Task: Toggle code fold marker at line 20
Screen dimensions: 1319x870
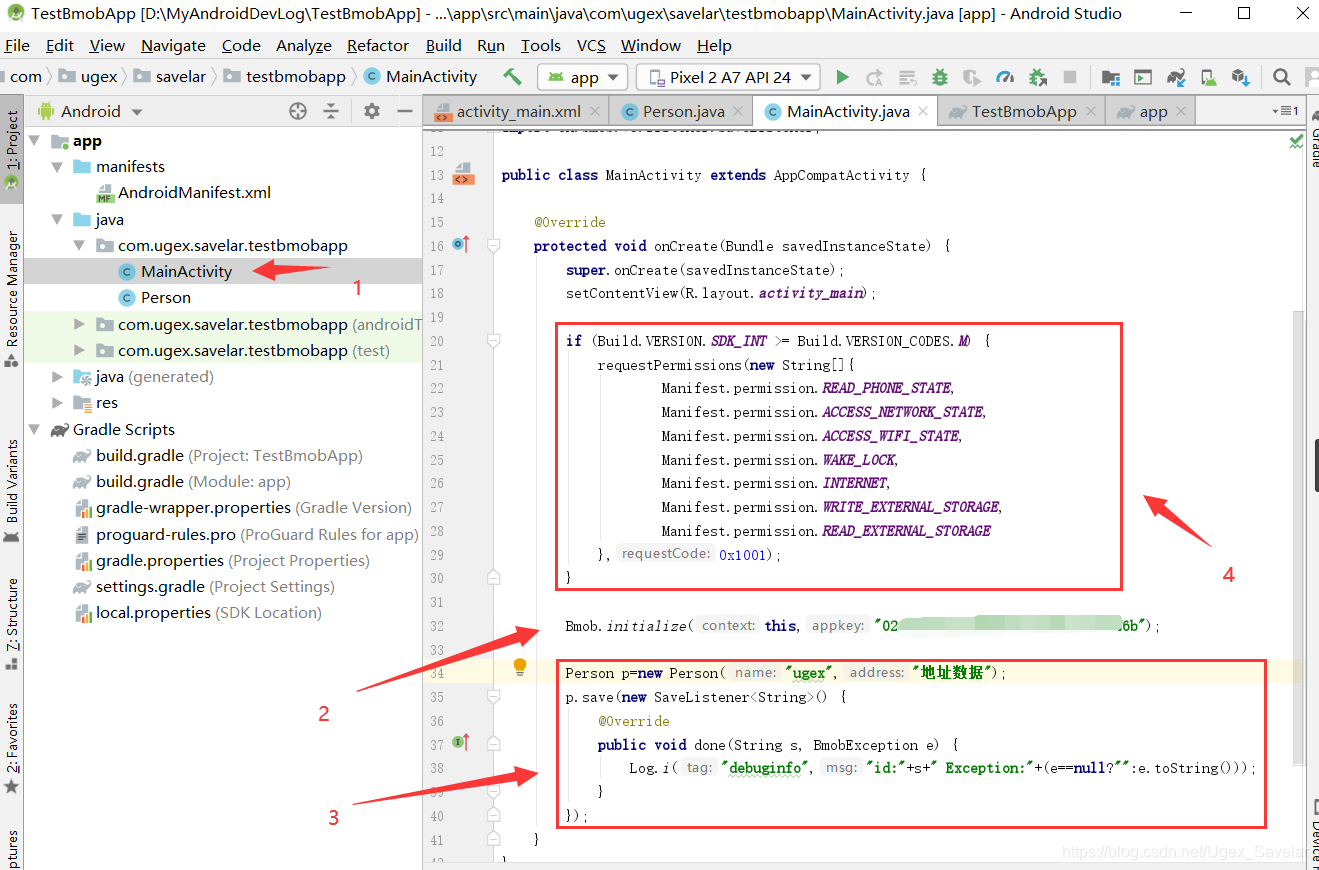Action: pyautogui.click(x=493, y=341)
